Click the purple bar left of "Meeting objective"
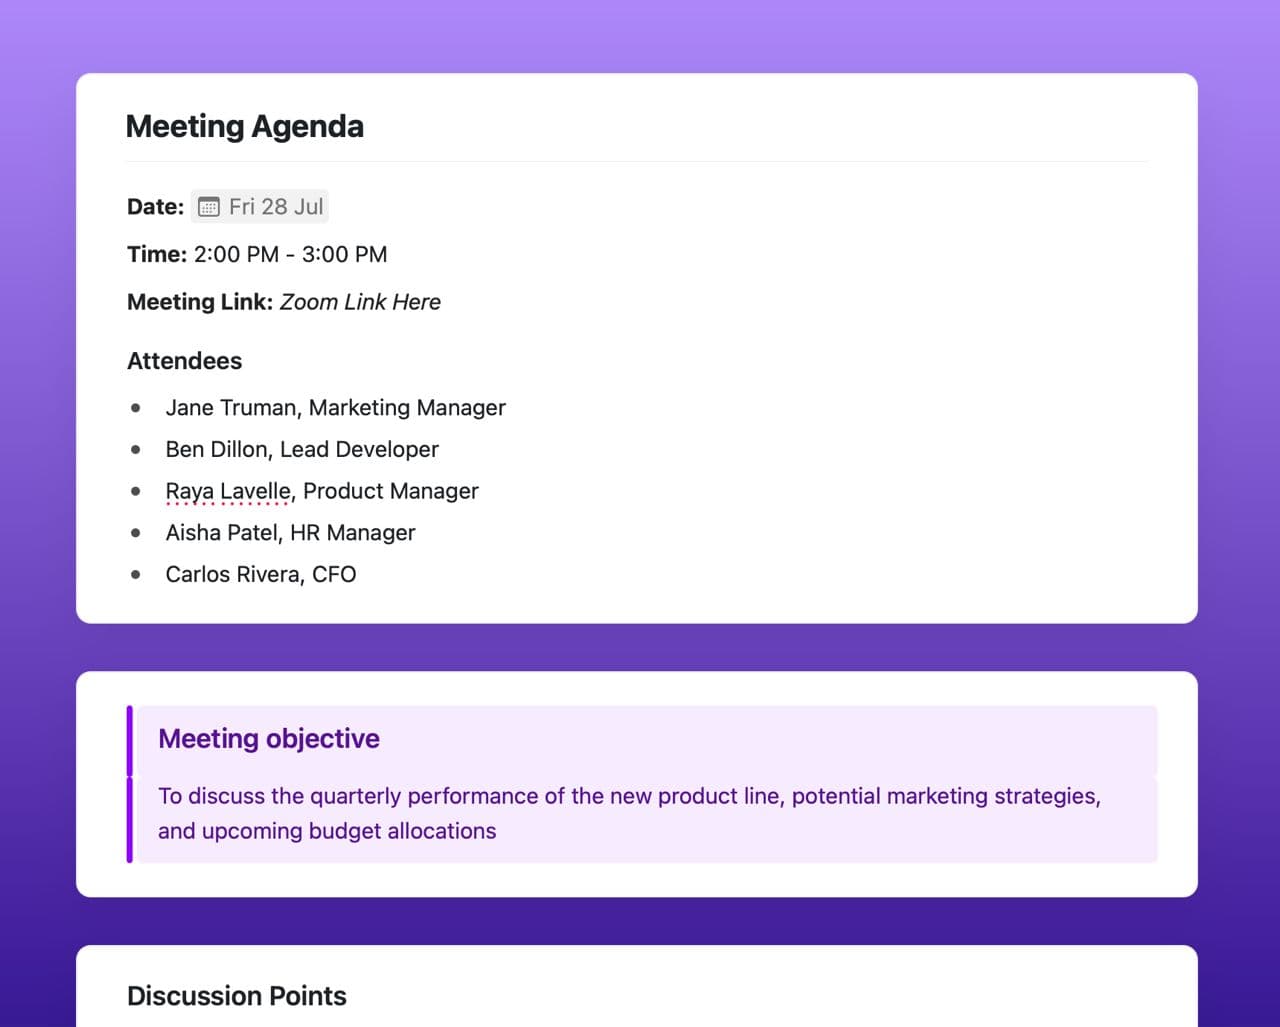1280x1027 pixels. tap(130, 741)
